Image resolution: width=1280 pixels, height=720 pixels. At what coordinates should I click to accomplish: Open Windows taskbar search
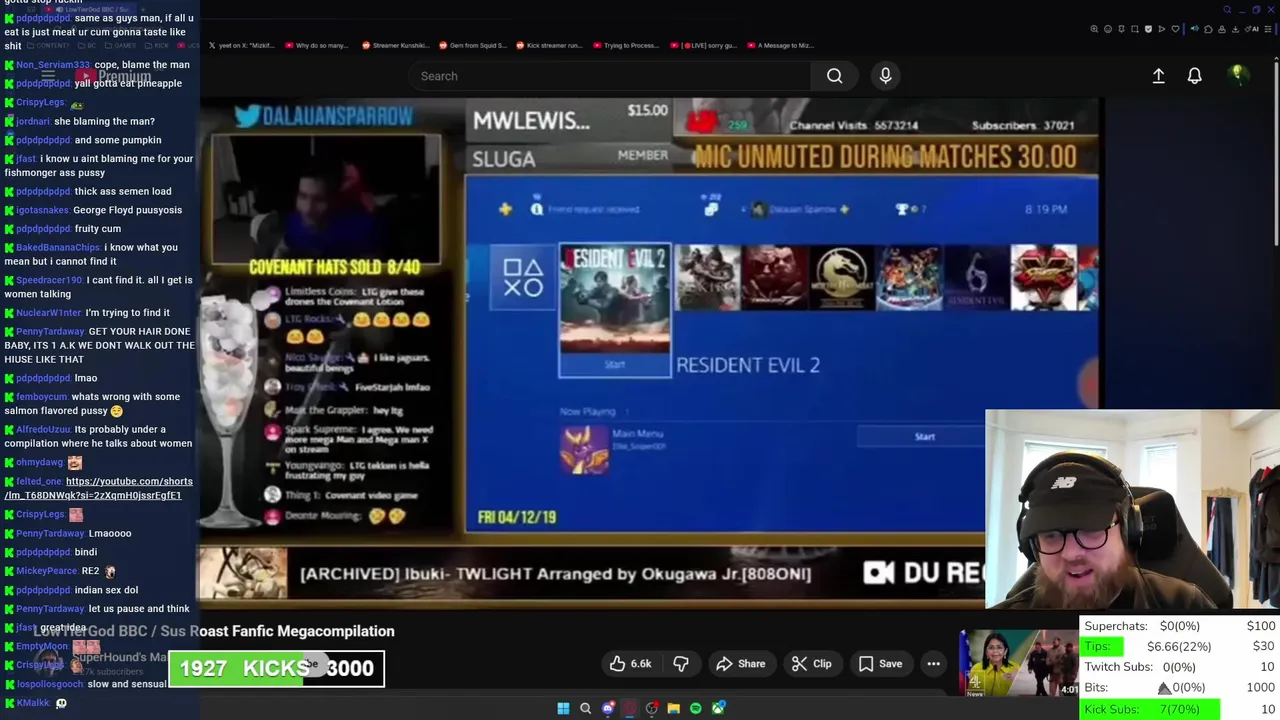tap(585, 708)
